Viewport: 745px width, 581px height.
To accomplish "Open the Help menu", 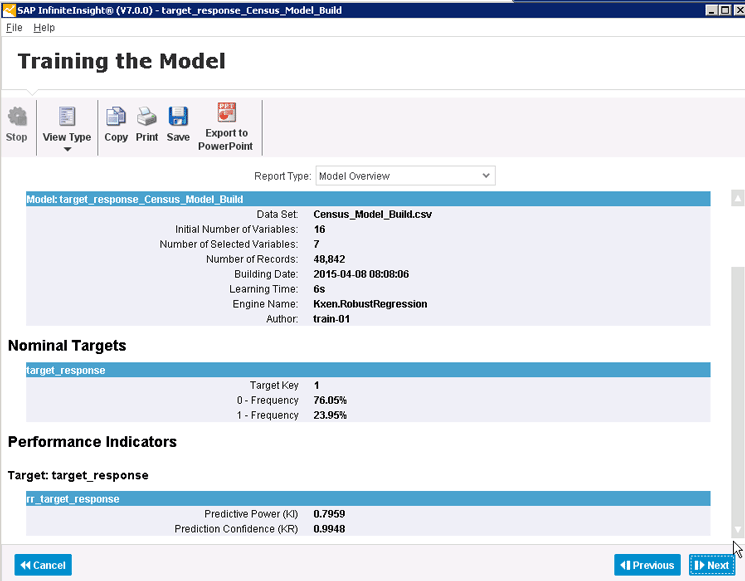I will 44,28.
